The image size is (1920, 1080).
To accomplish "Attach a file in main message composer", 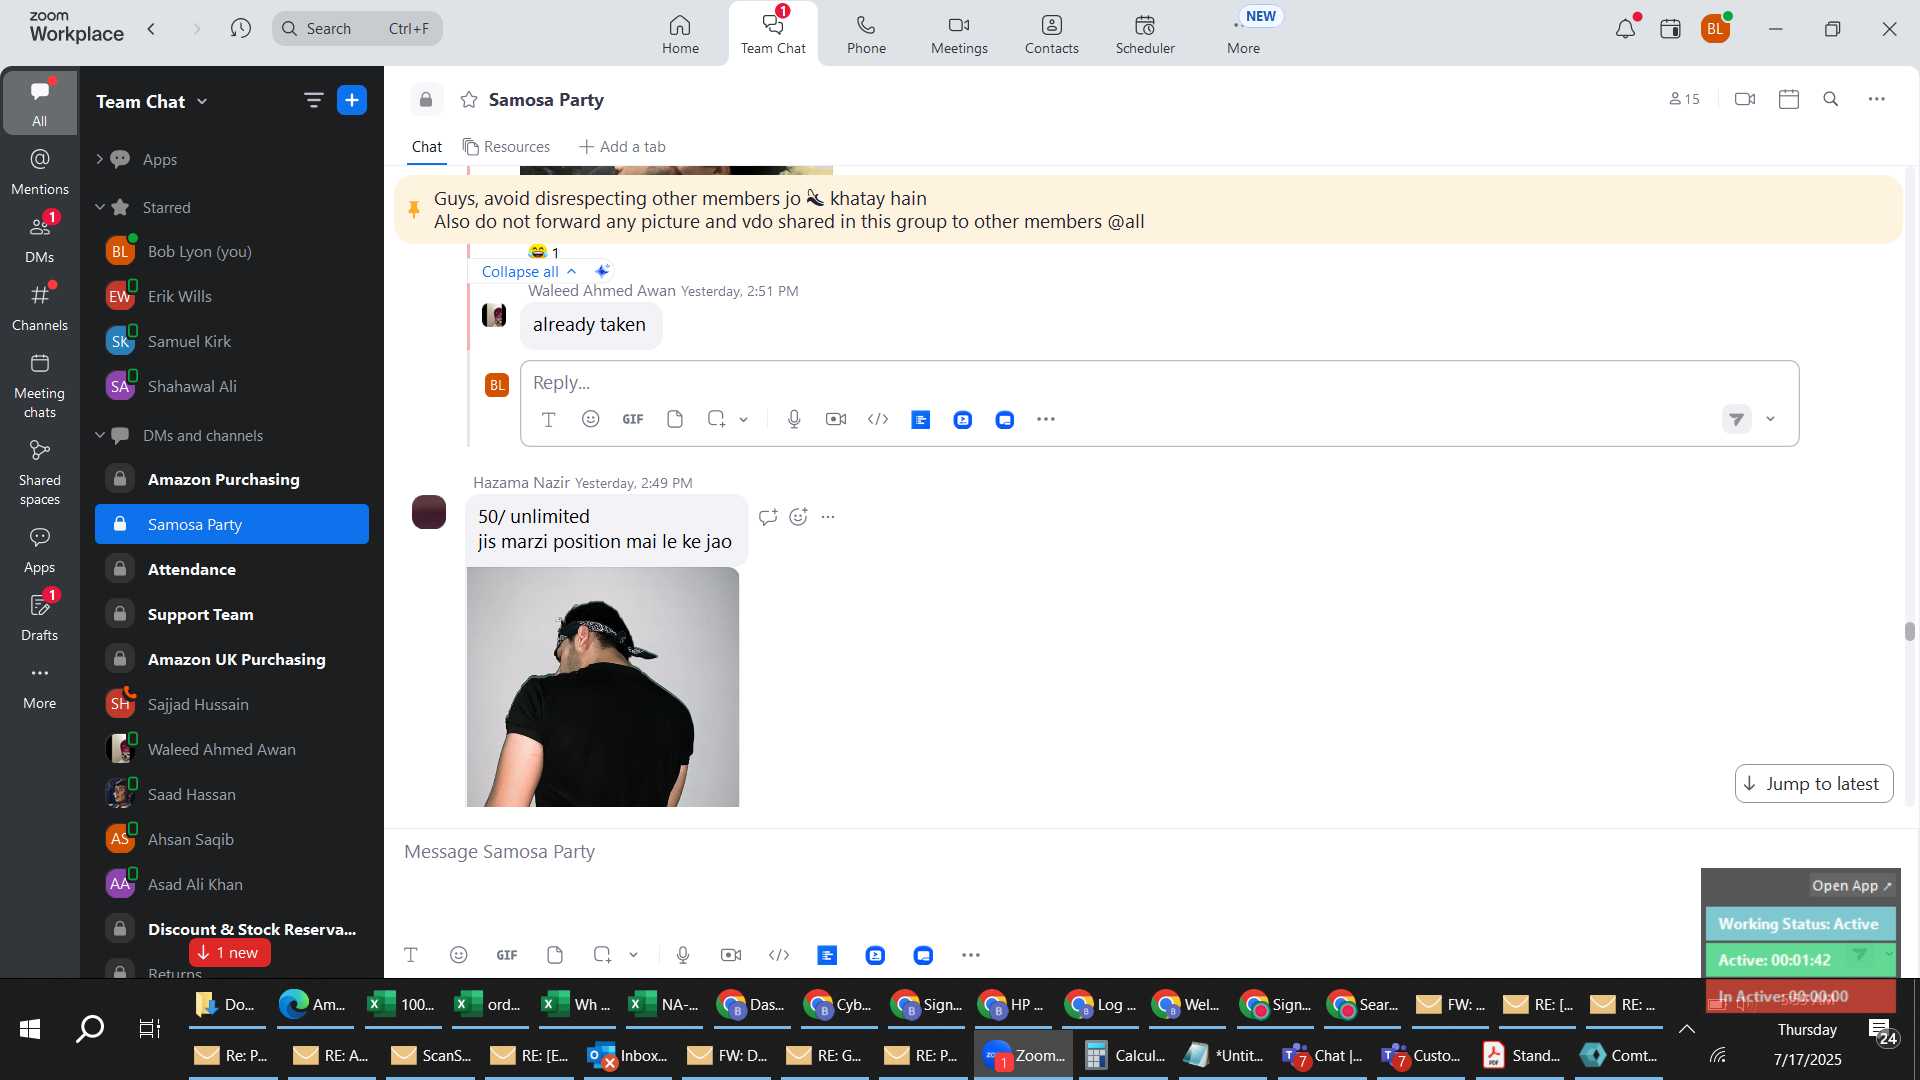I will tap(555, 955).
